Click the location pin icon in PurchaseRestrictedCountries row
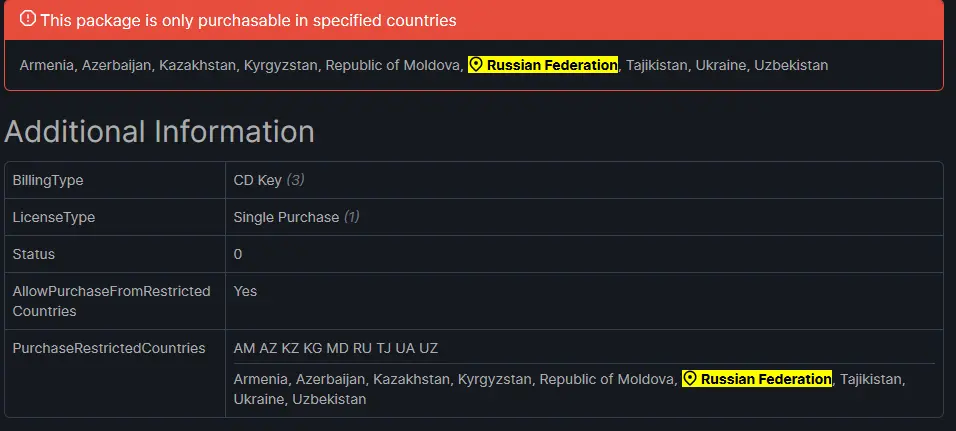 click(x=690, y=379)
